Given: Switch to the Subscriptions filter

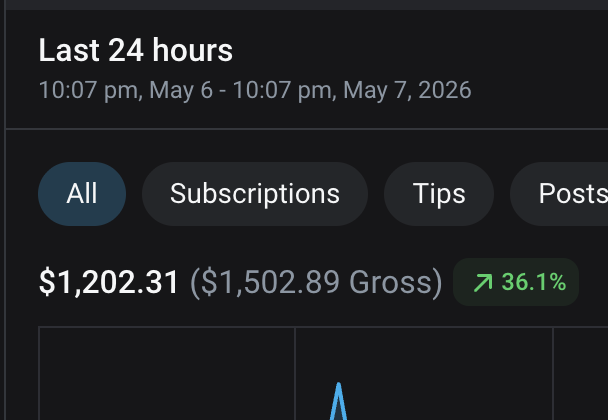Looking at the screenshot, I should pyautogui.click(x=255, y=194).
